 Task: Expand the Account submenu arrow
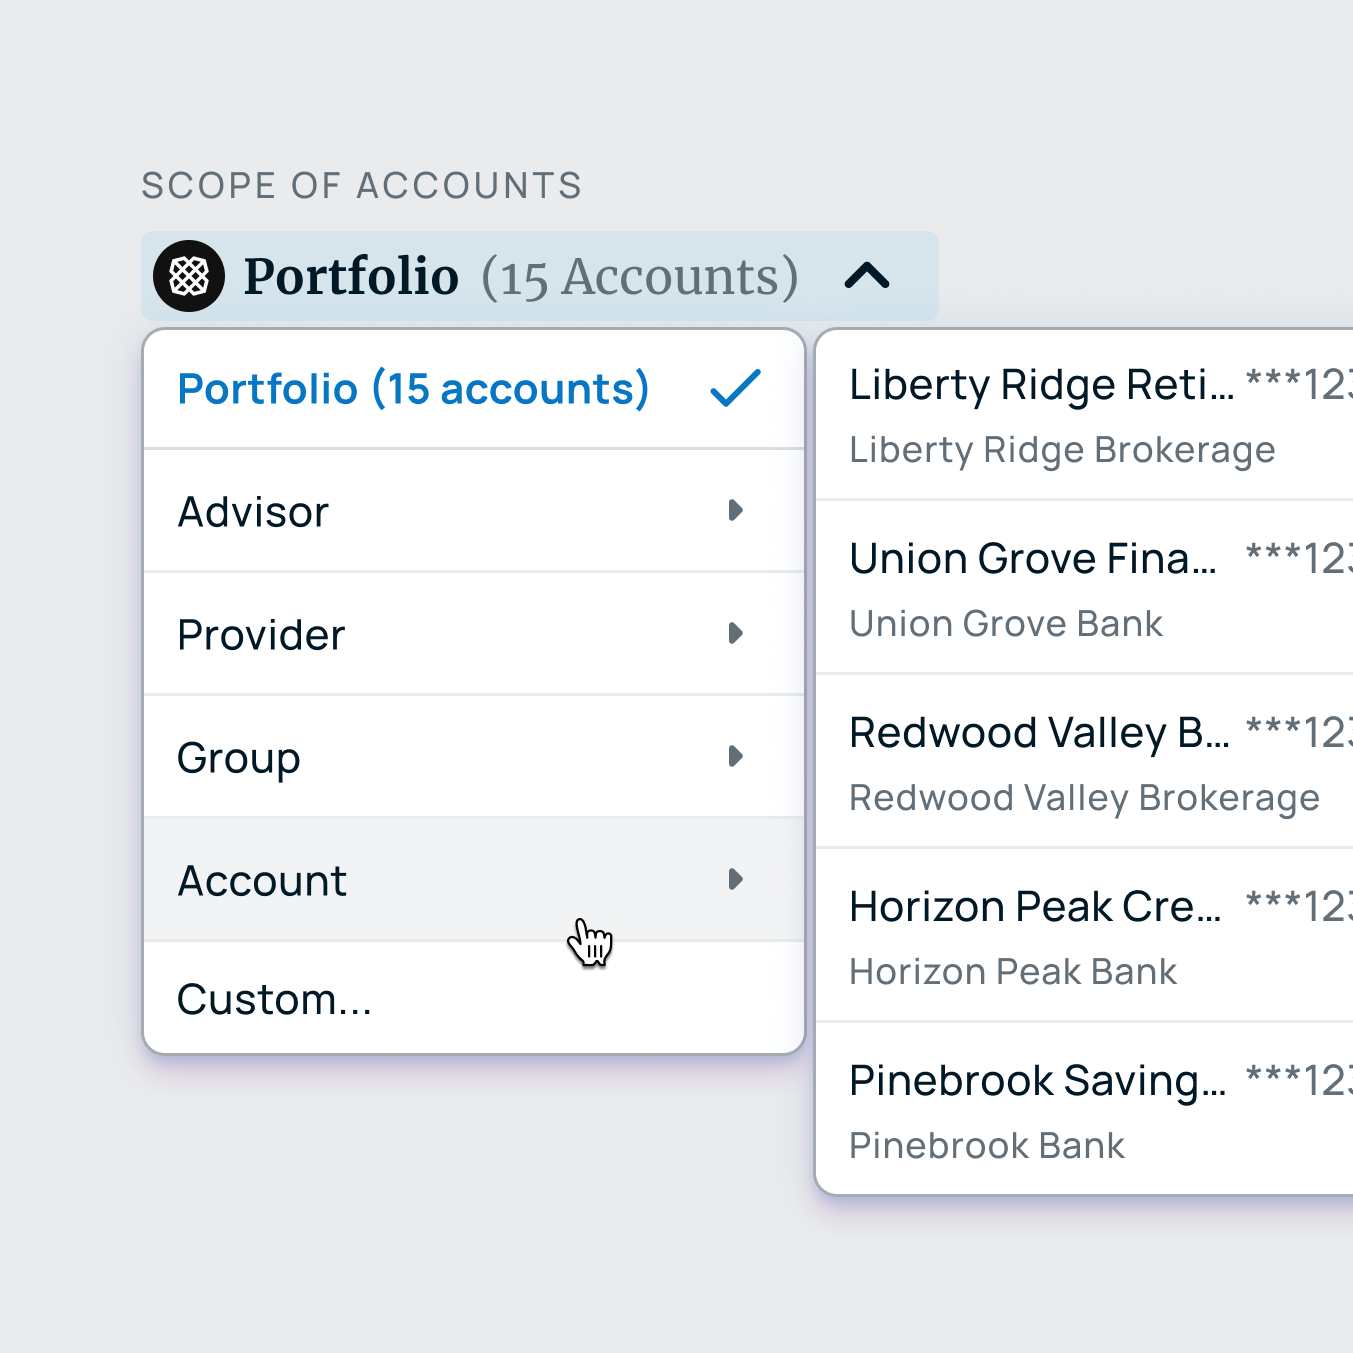[735, 880]
